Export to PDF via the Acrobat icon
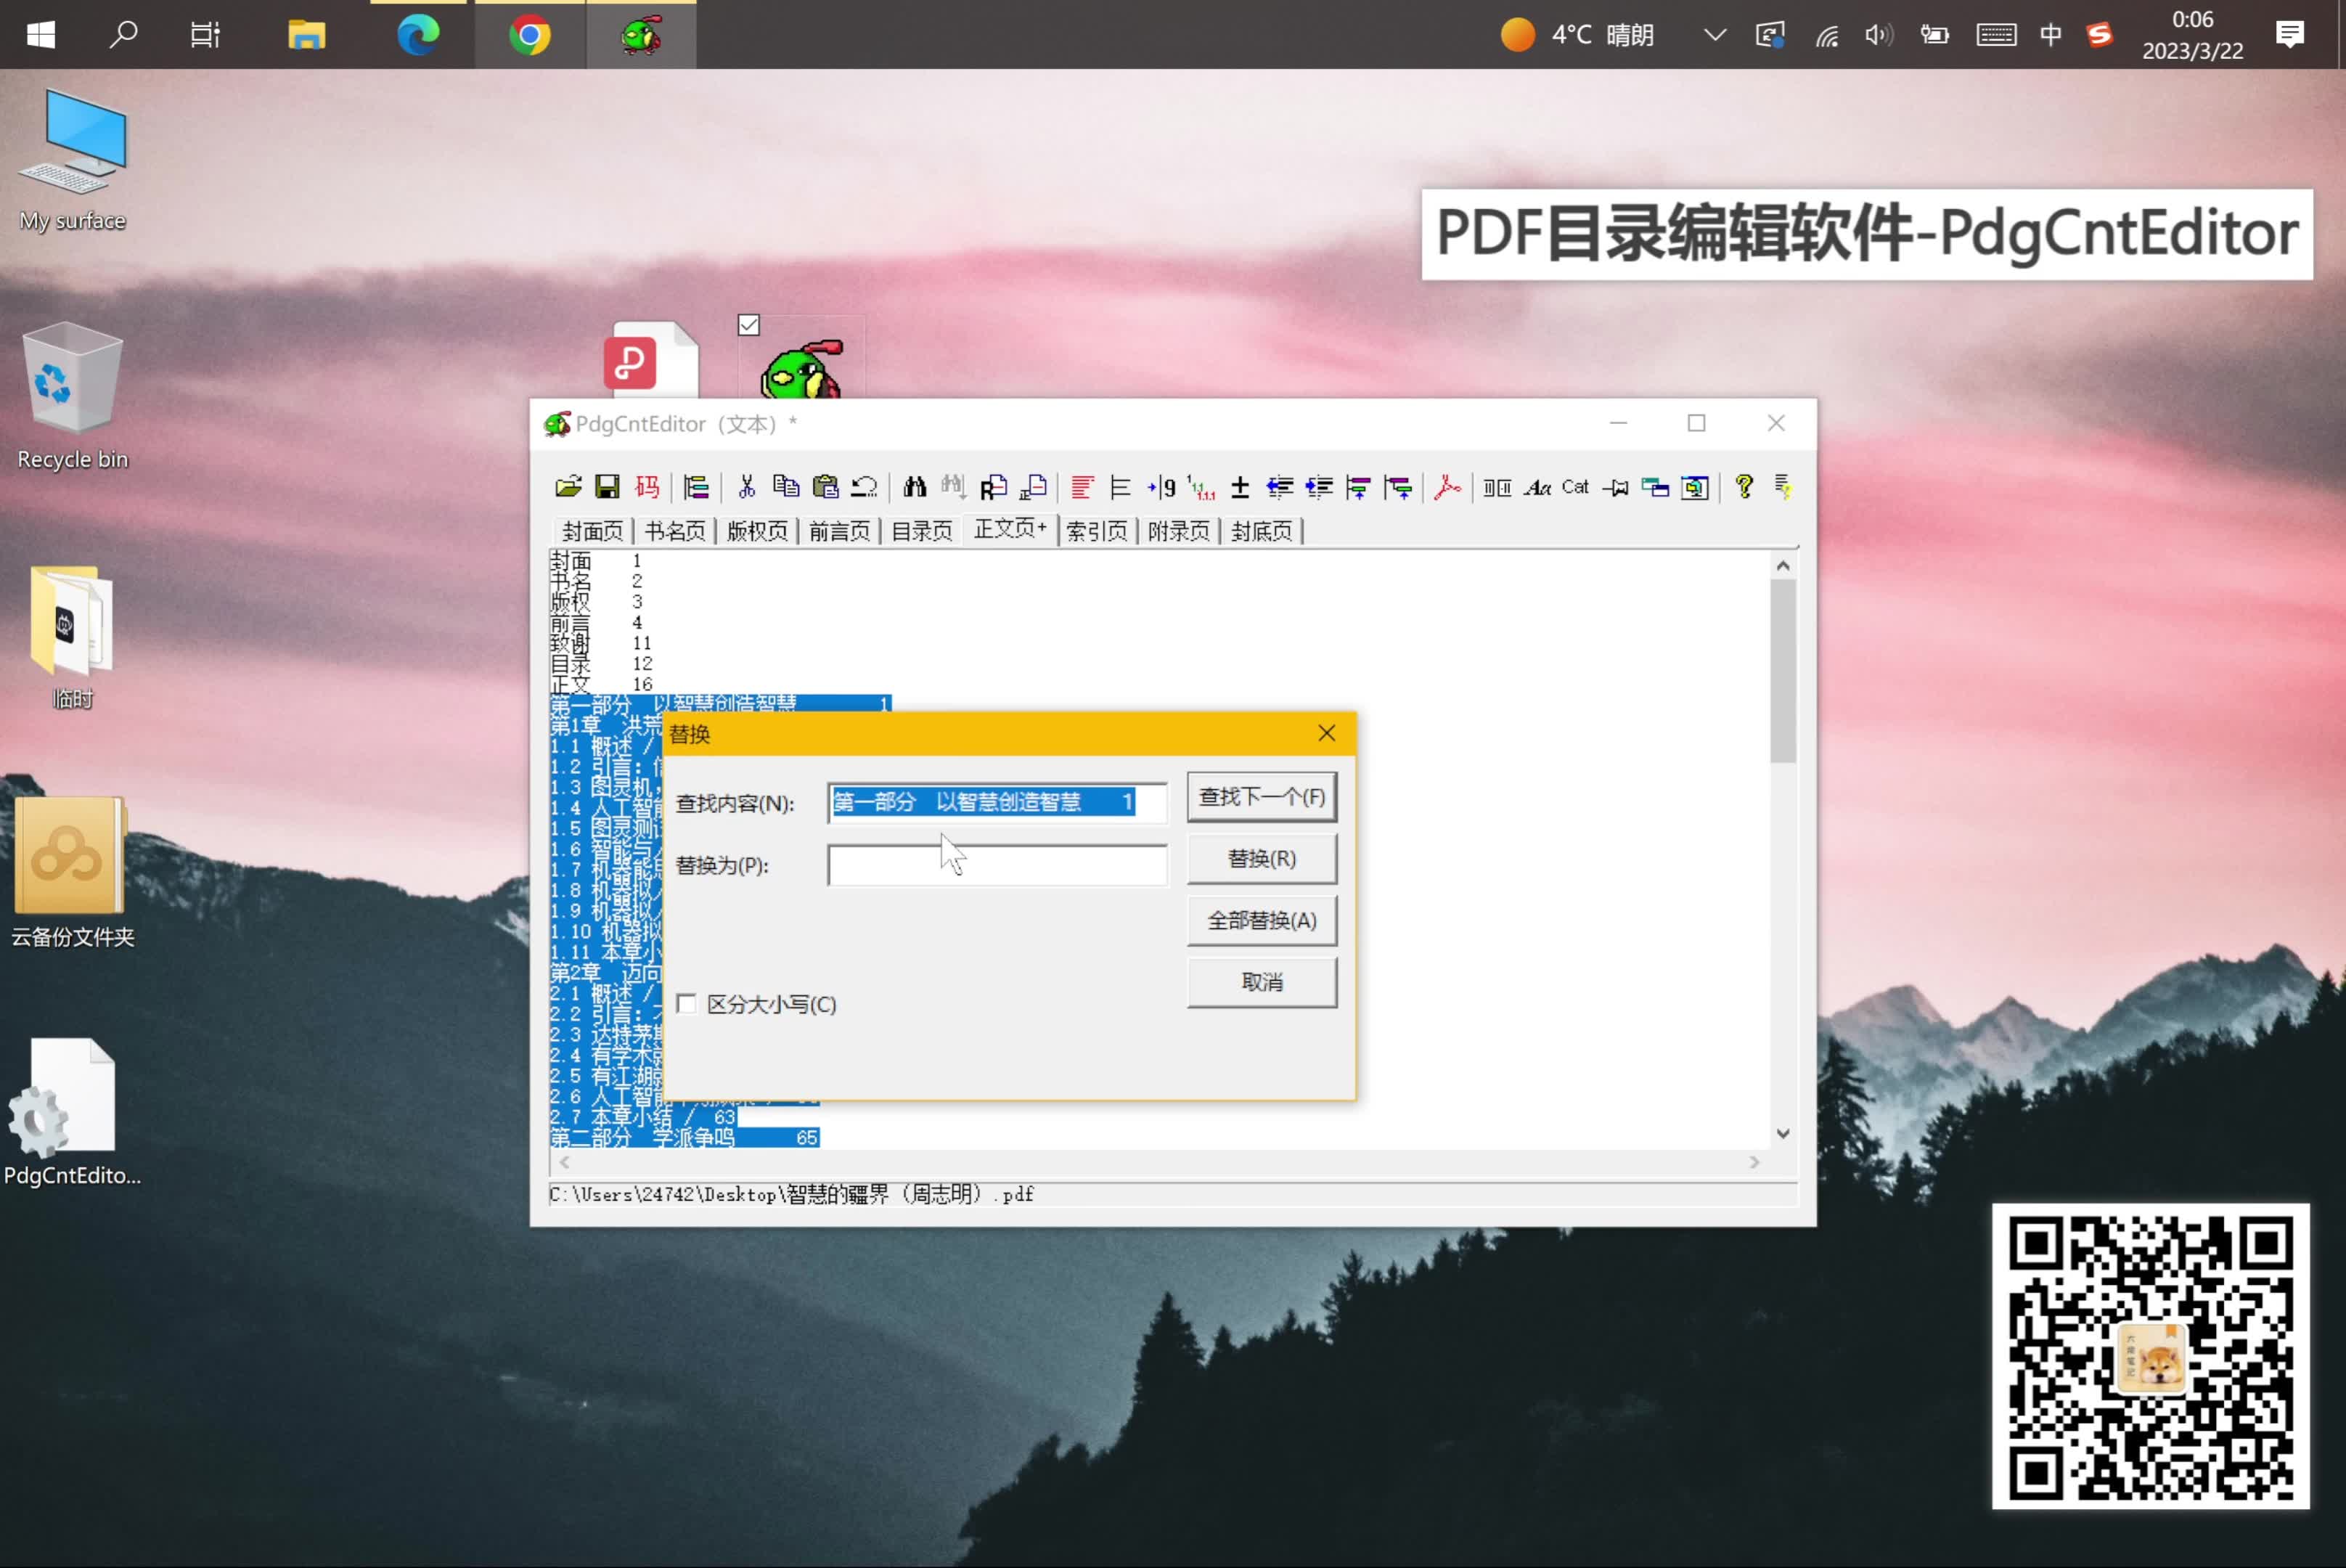2346x1568 pixels. click(1447, 487)
